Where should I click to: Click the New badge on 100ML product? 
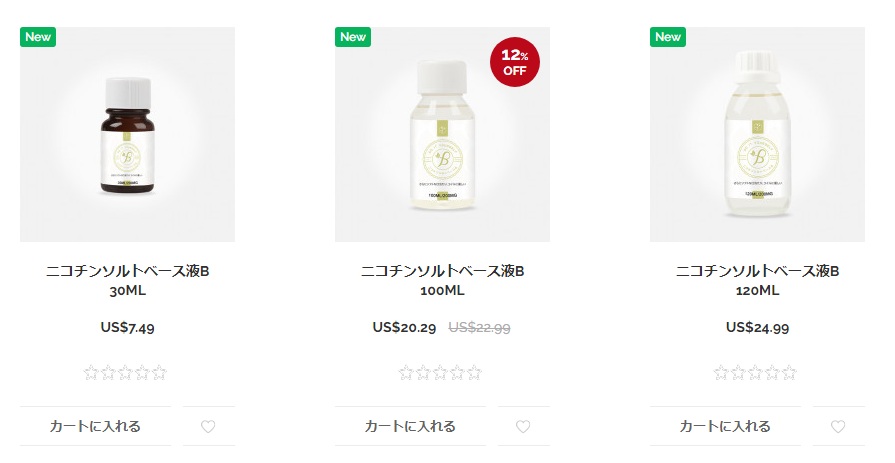click(353, 37)
